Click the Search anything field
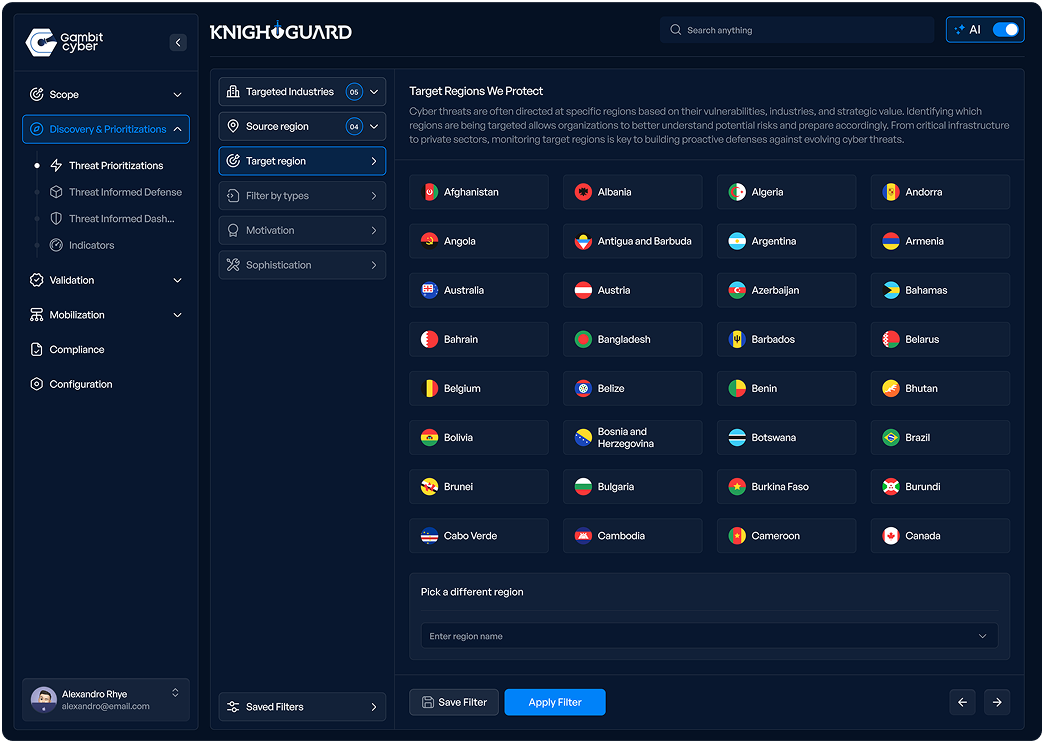 [x=797, y=30]
